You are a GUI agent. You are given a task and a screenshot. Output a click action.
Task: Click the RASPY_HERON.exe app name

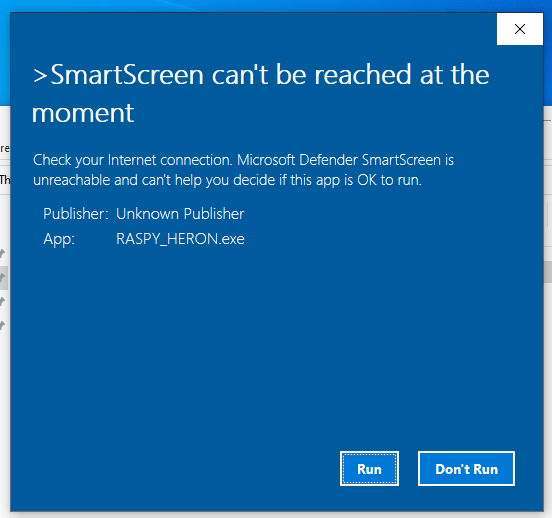coord(180,239)
